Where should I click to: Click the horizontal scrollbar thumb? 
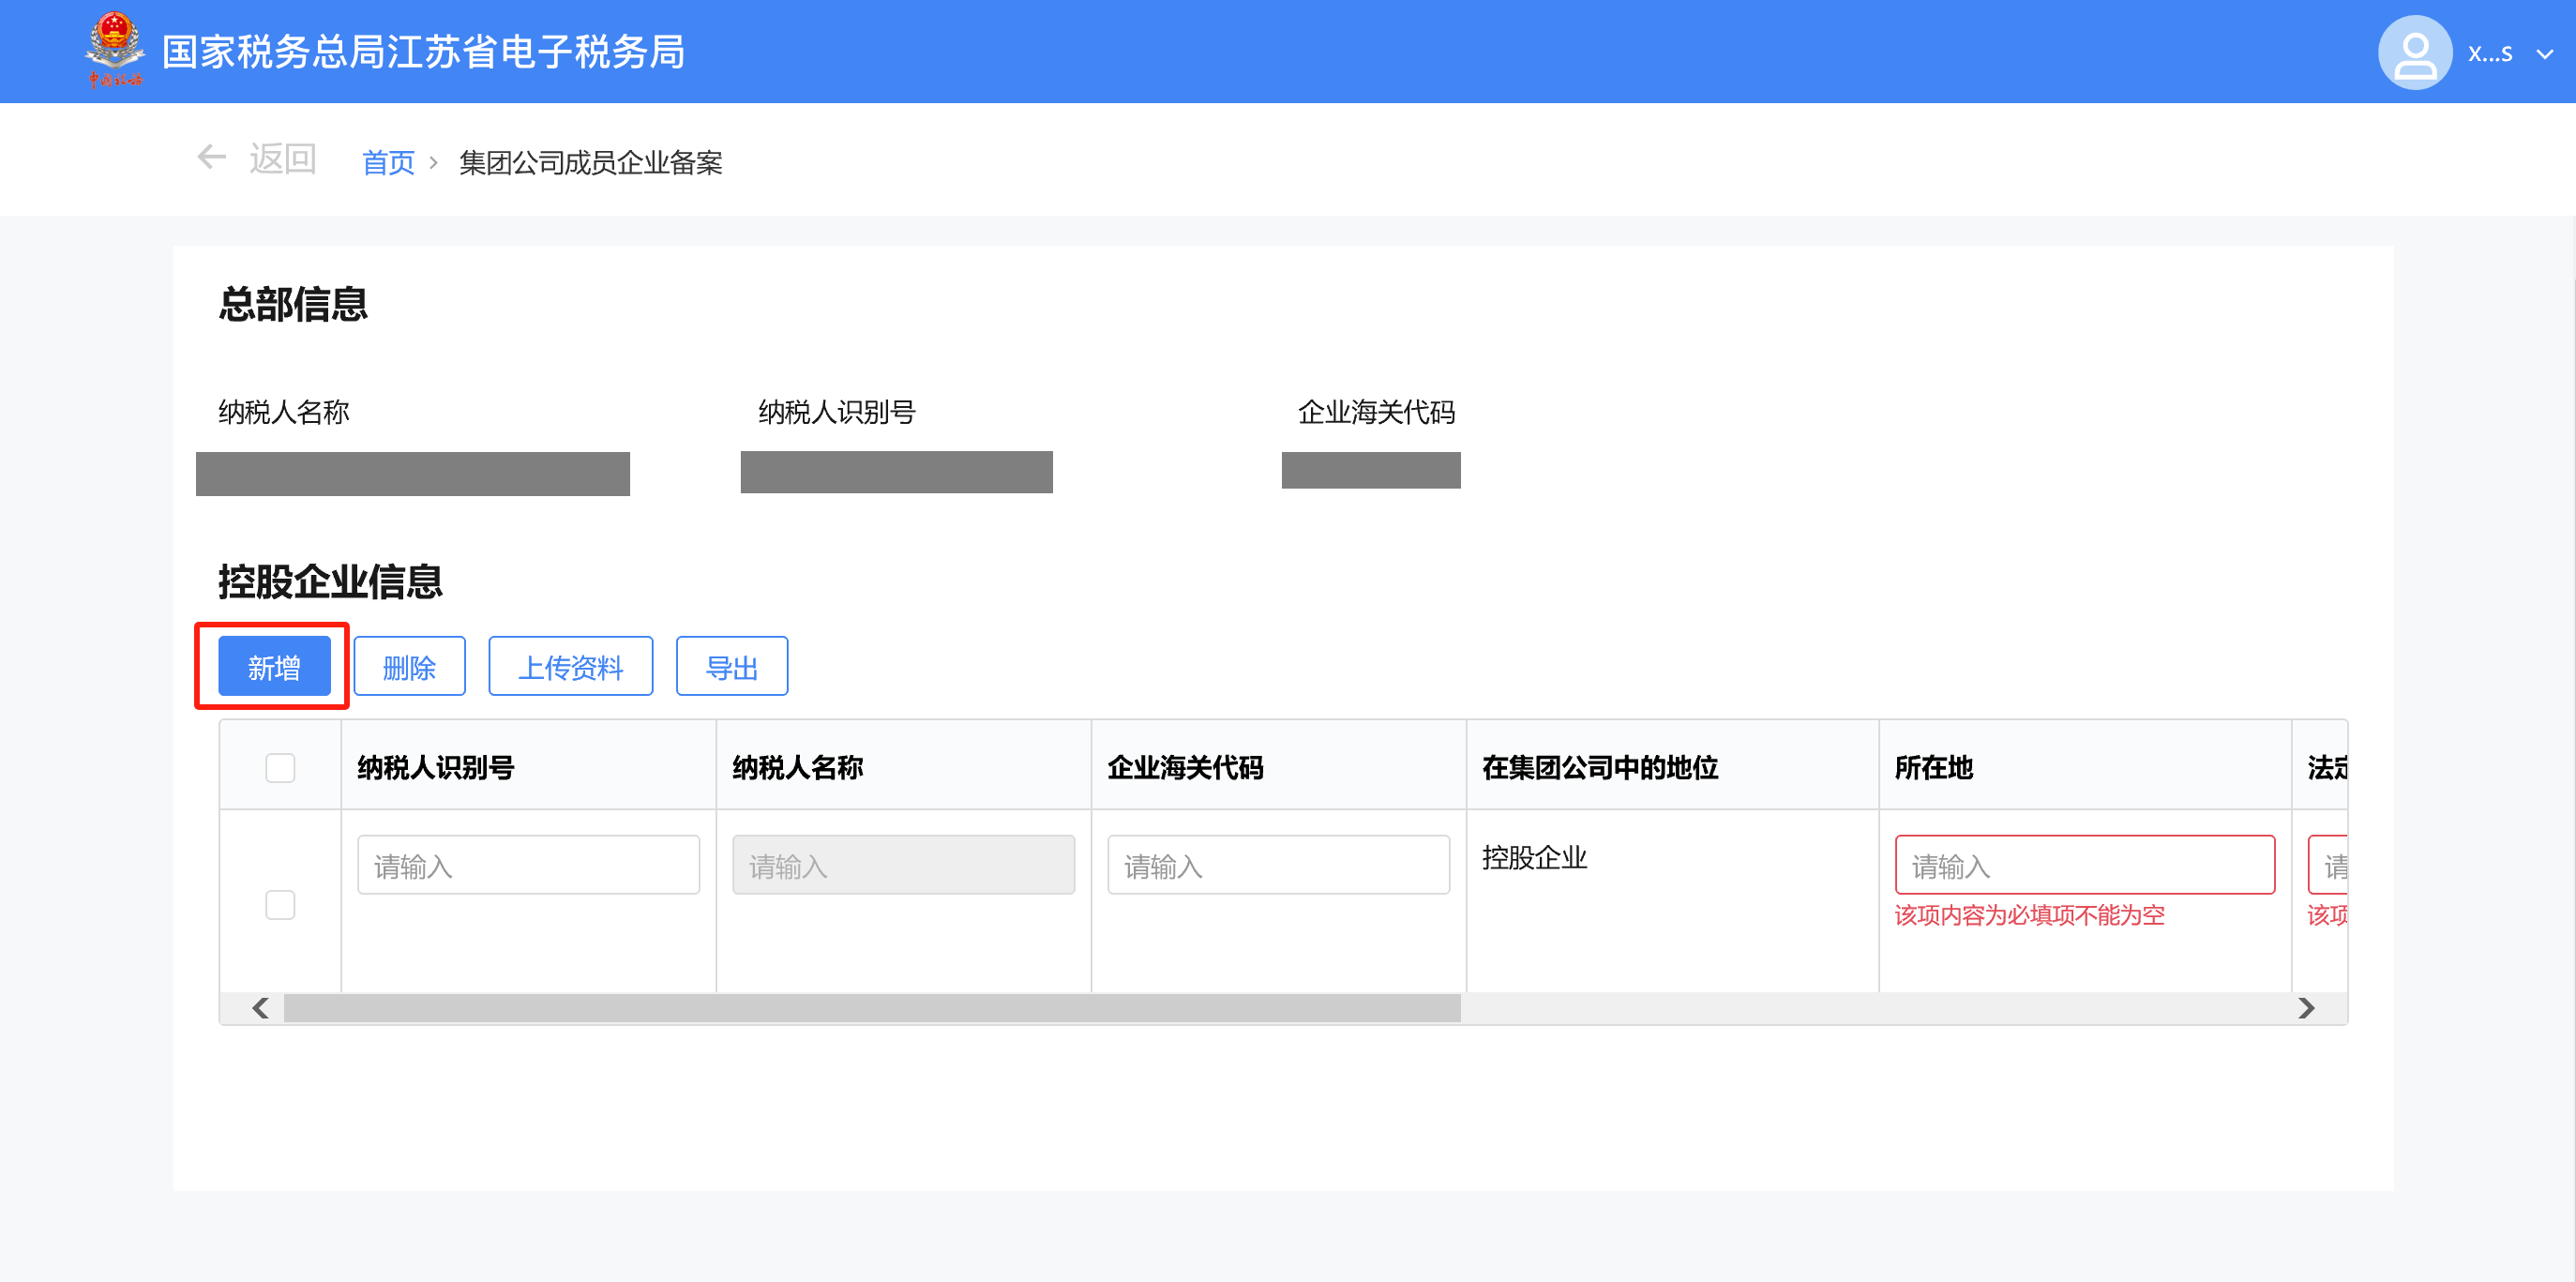tap(871, 1008)
